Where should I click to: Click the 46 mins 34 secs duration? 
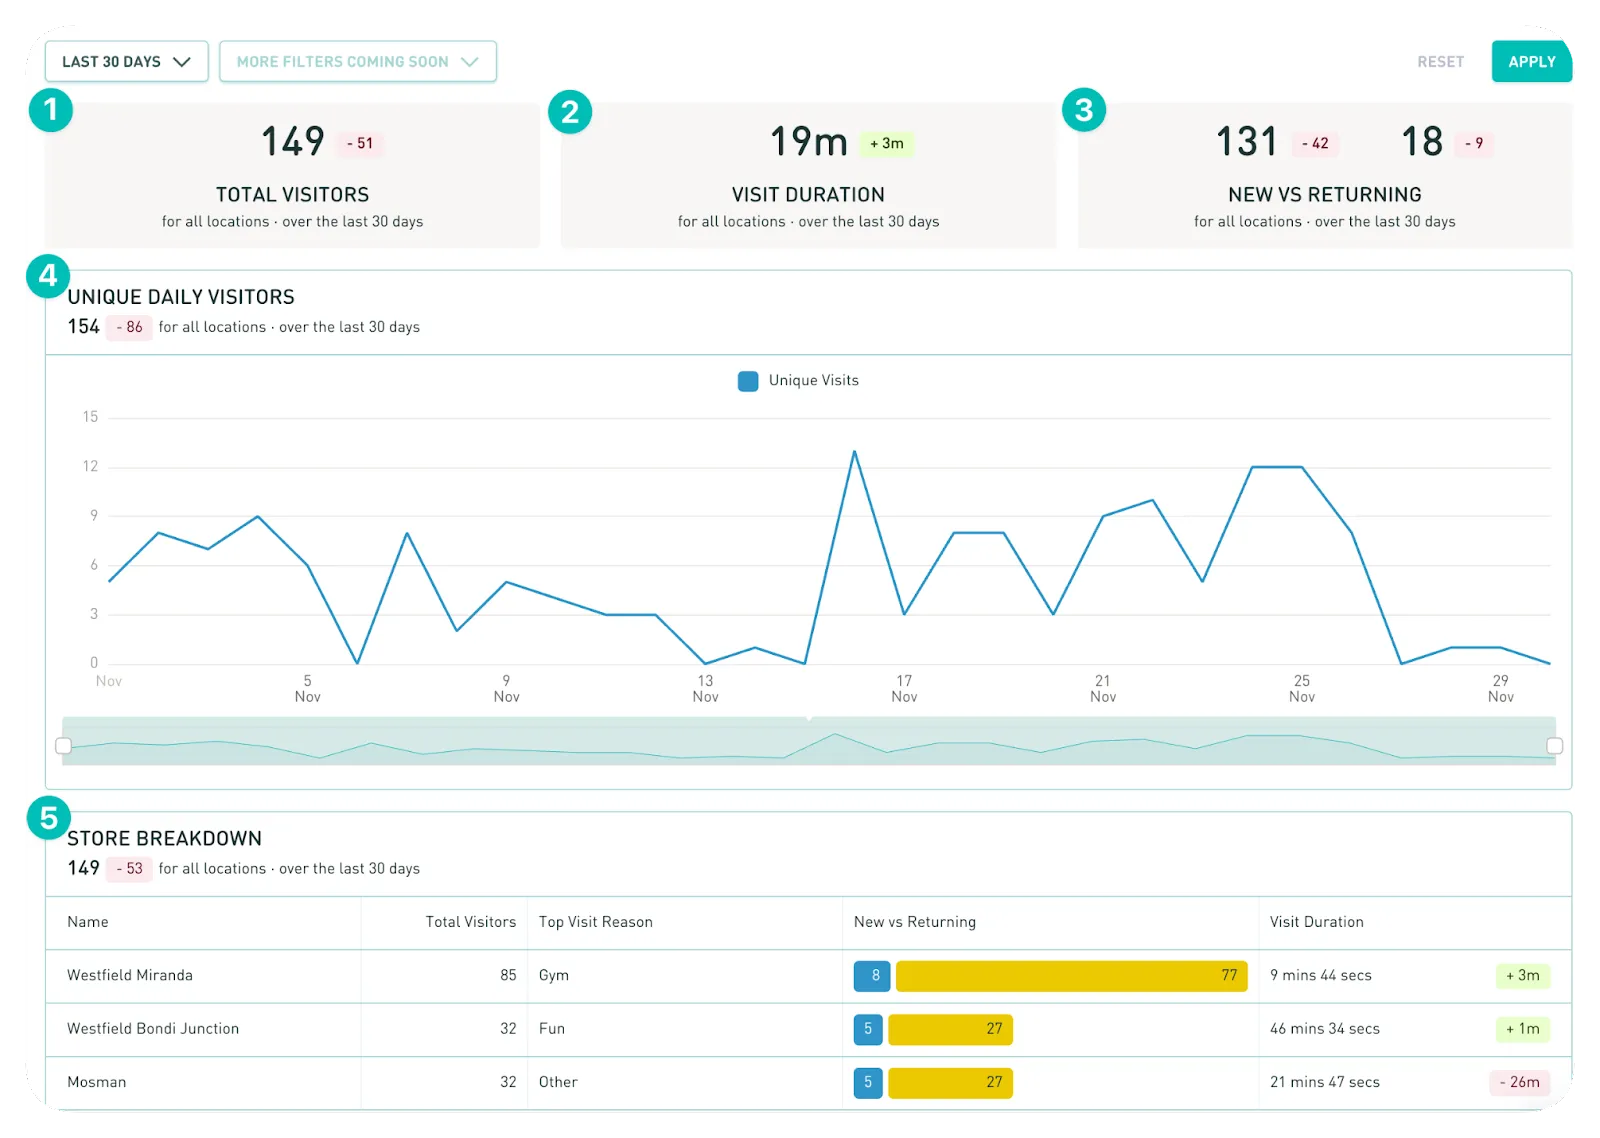click(x=1325, y=1029)
